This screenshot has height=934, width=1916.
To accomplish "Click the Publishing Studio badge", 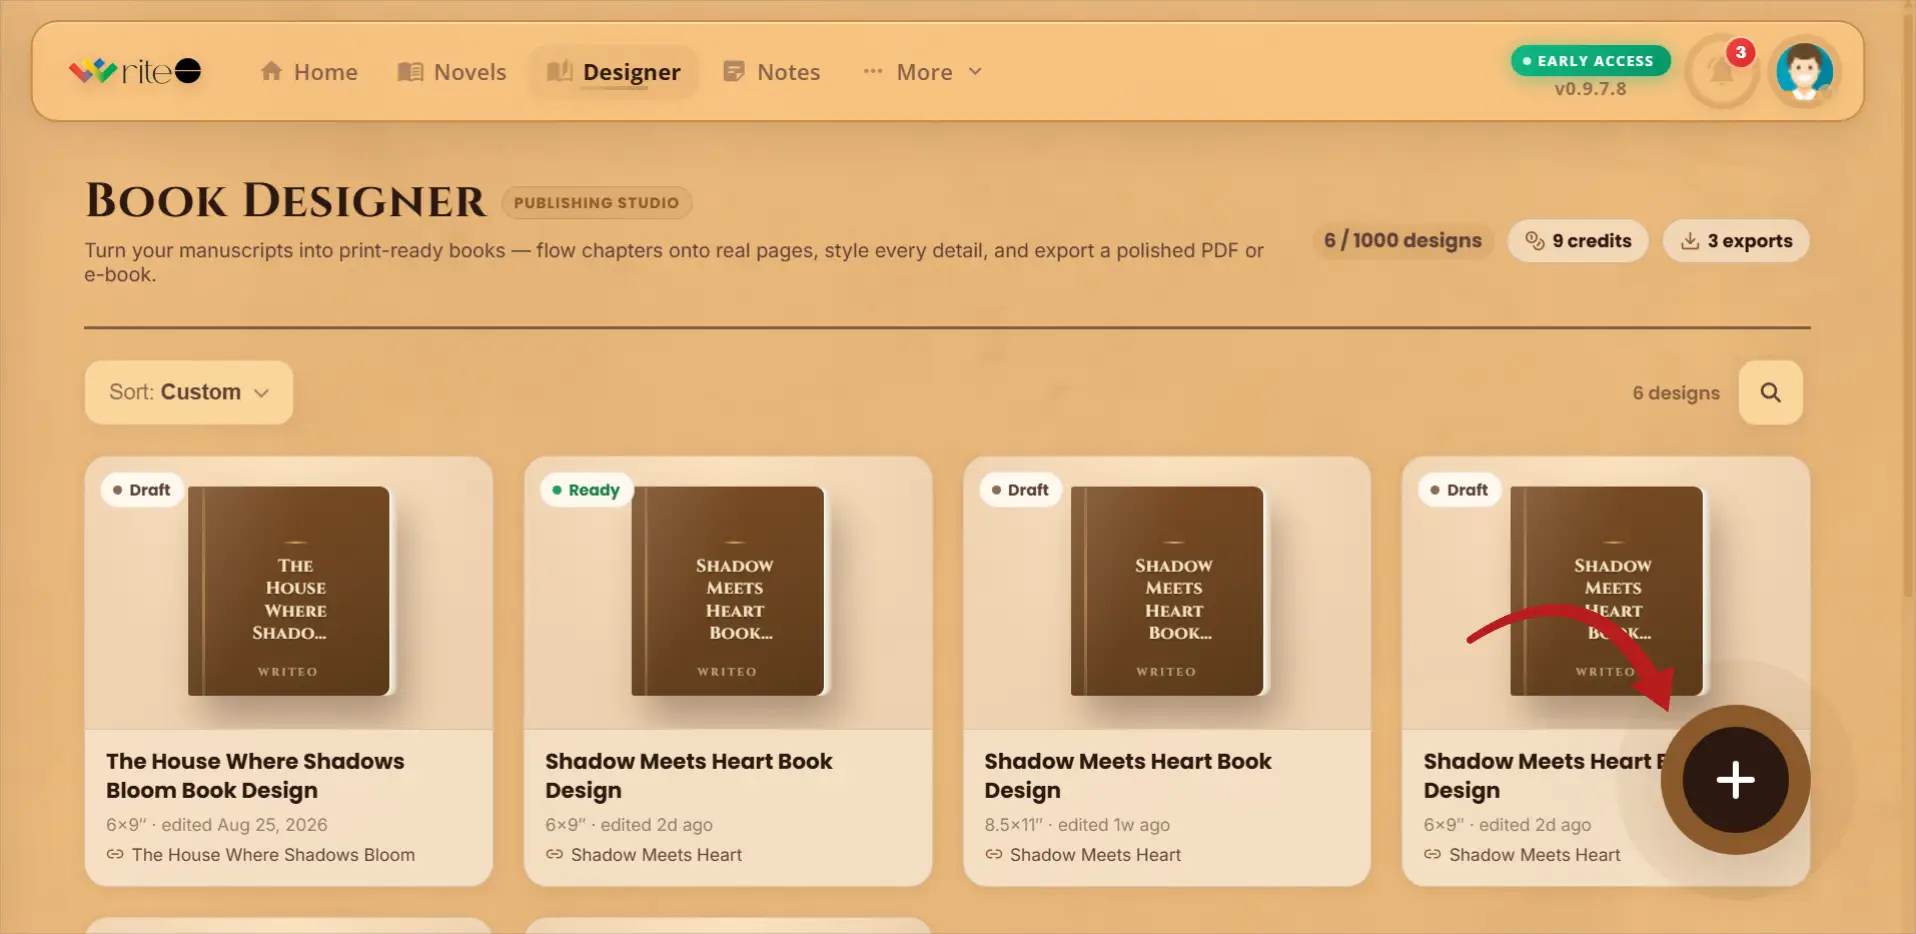I will click(x=596, y=203).
